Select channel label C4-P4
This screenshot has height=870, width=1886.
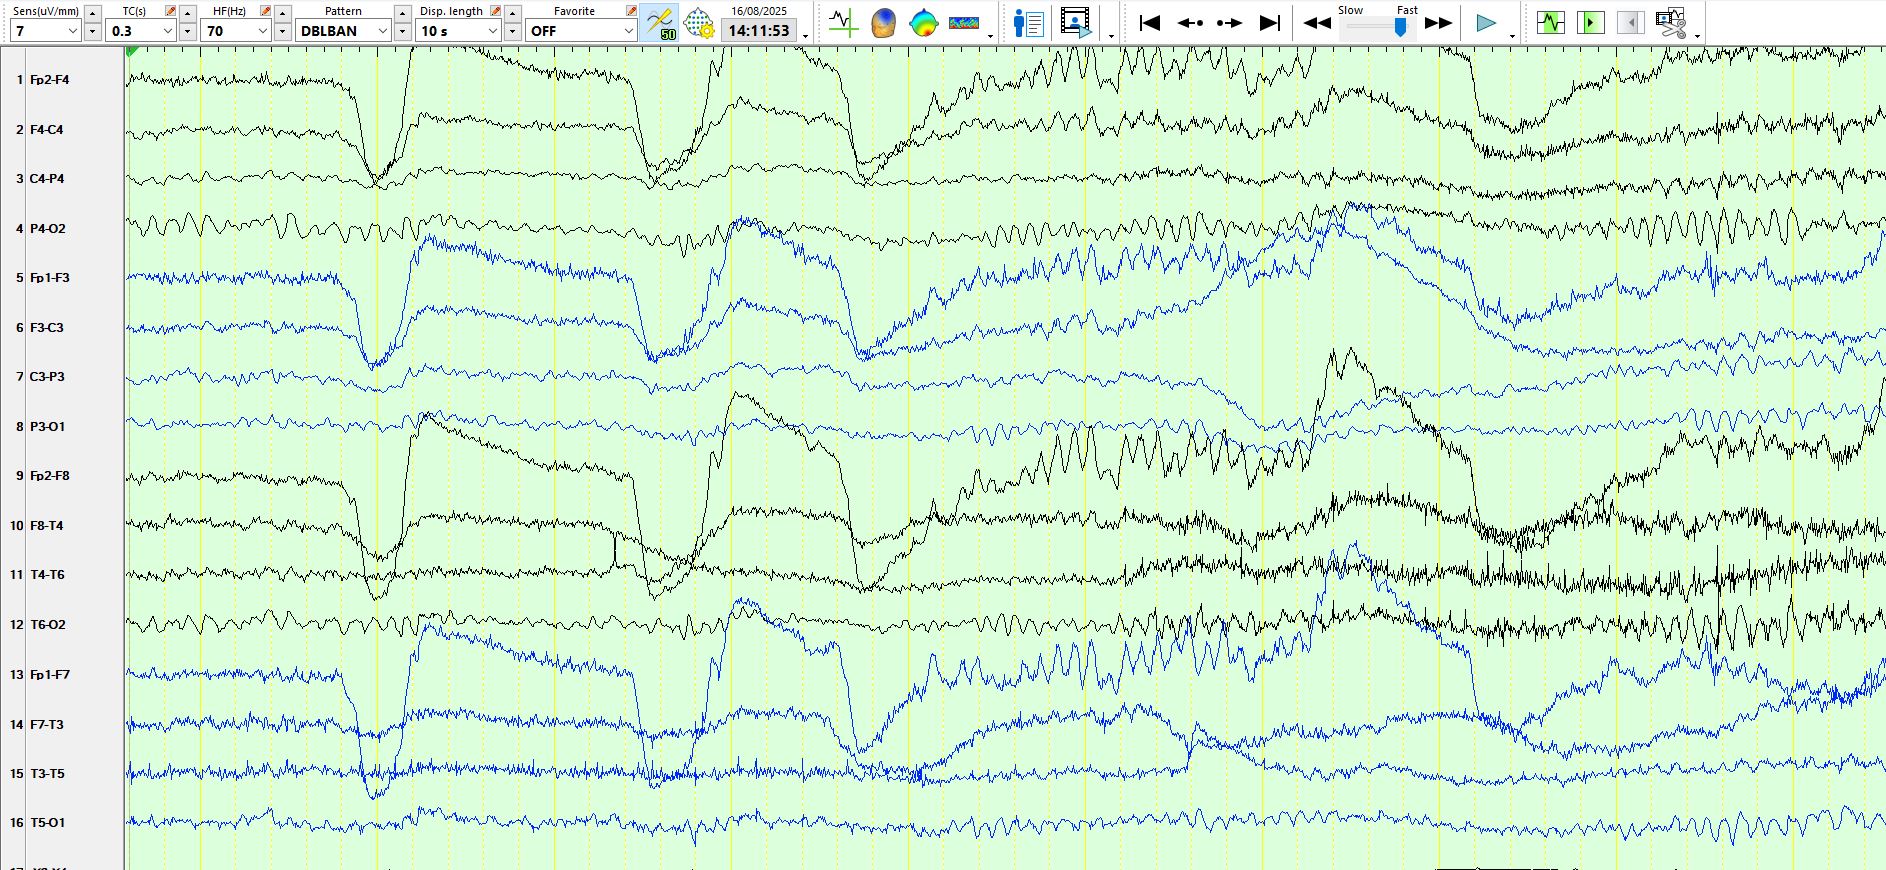click(x=47, y=179)
